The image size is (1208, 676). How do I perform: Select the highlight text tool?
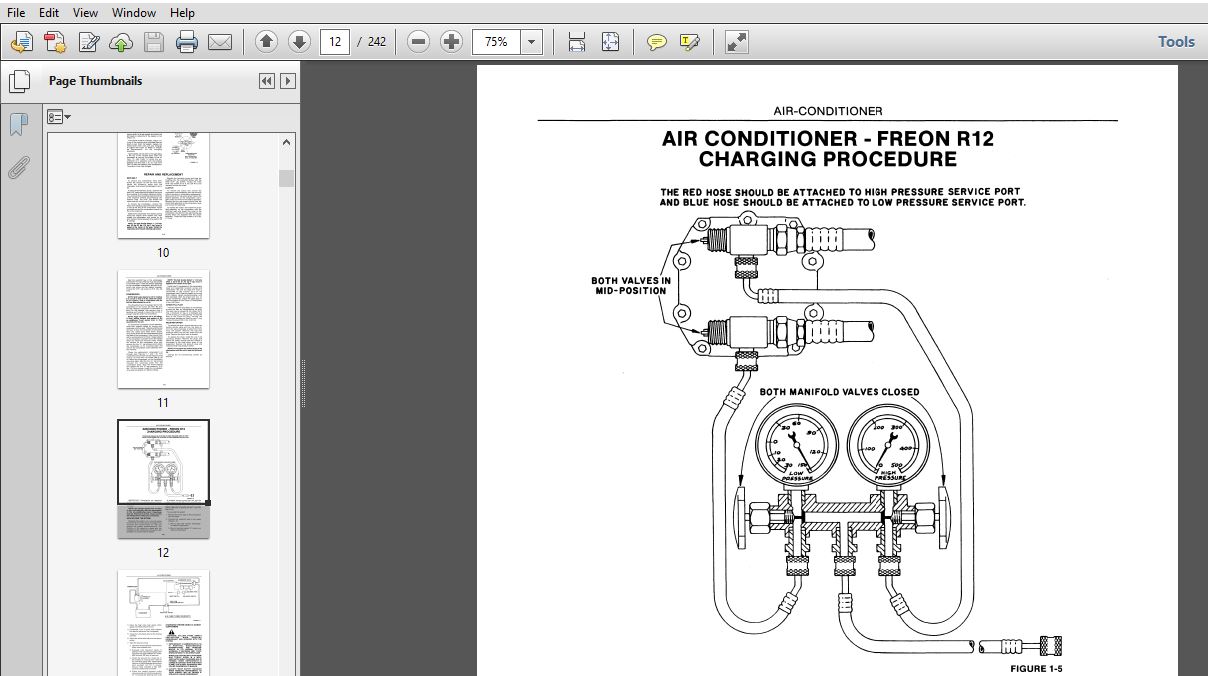[x=689, y=42]
